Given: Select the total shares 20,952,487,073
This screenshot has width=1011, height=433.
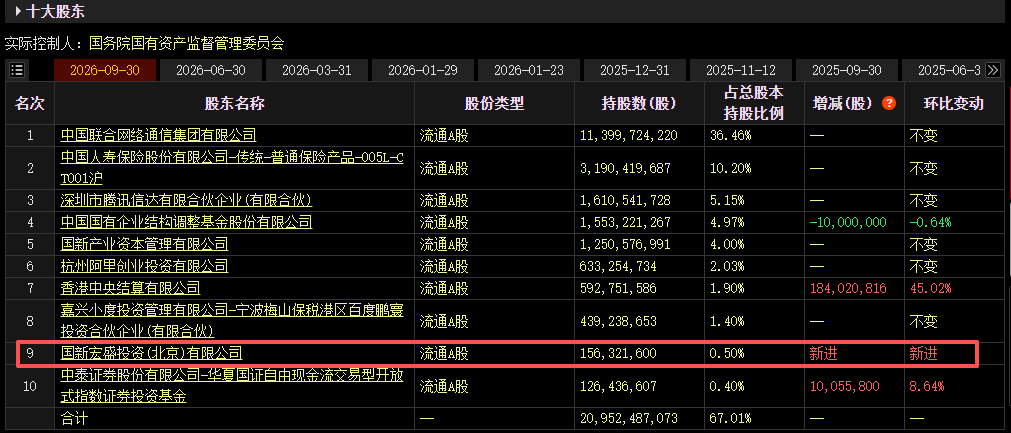Looking at the screenshot, I should tap(629, 419).
